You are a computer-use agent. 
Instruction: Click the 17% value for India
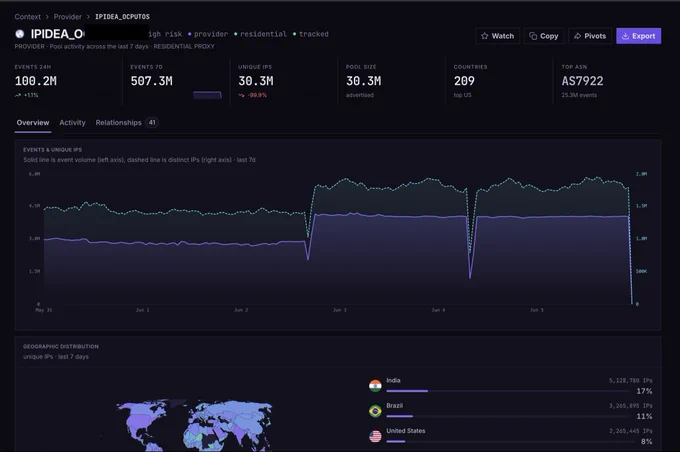(644, 391)
